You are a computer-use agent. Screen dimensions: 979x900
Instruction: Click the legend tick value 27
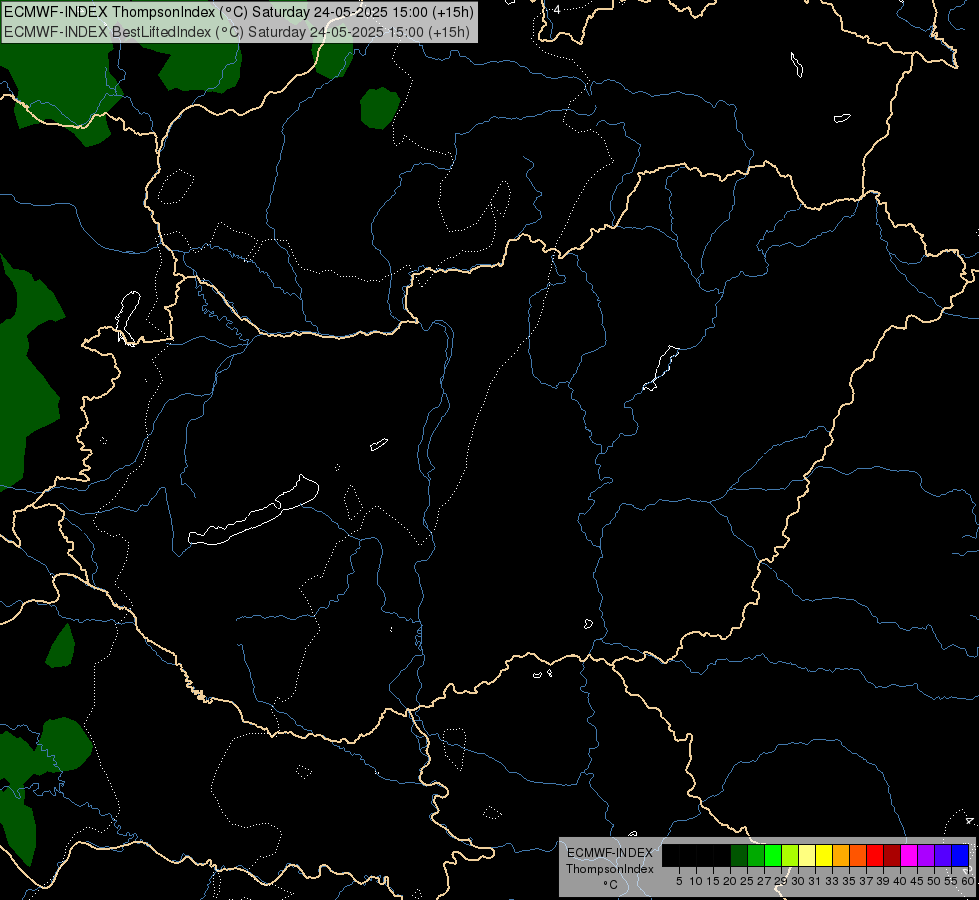point(764,881)
